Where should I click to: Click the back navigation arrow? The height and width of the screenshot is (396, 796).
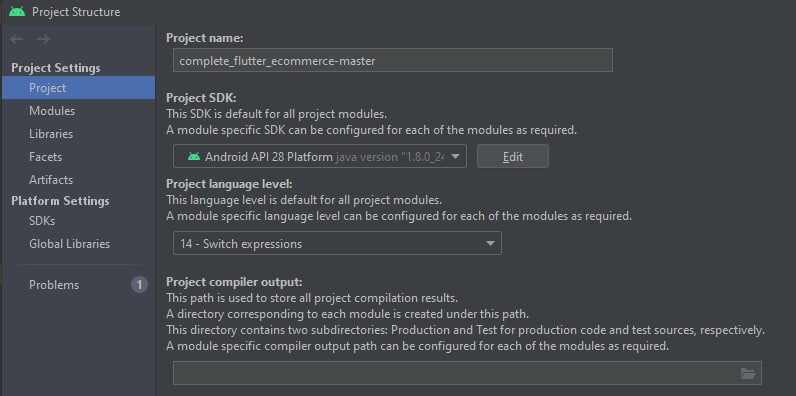point(17,39)
